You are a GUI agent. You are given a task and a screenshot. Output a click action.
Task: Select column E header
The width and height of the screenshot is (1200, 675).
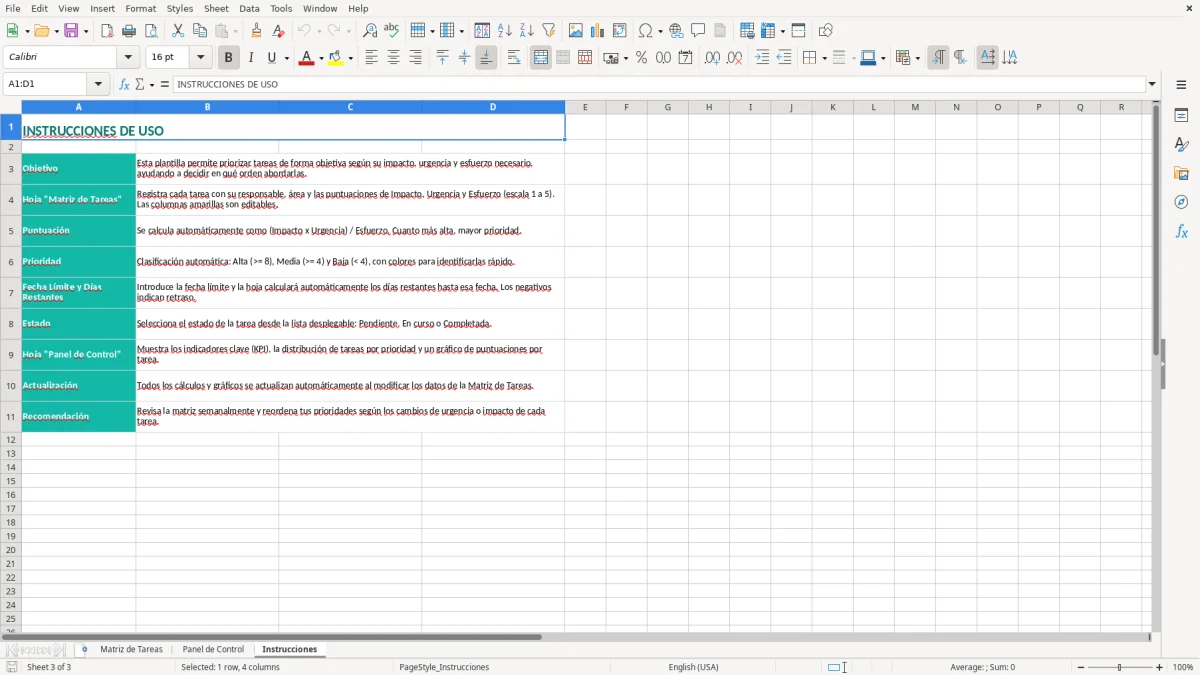[585, 107]
